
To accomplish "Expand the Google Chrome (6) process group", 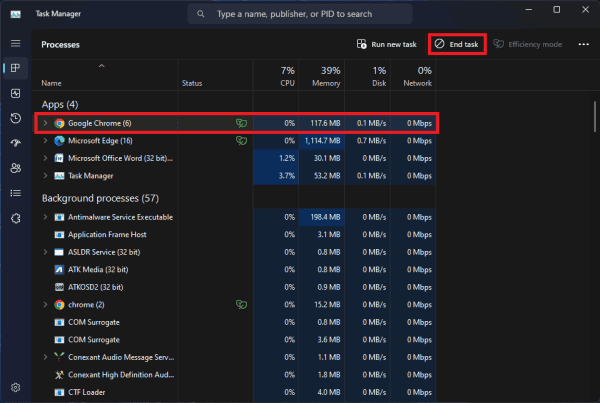I will coord(45,123).
